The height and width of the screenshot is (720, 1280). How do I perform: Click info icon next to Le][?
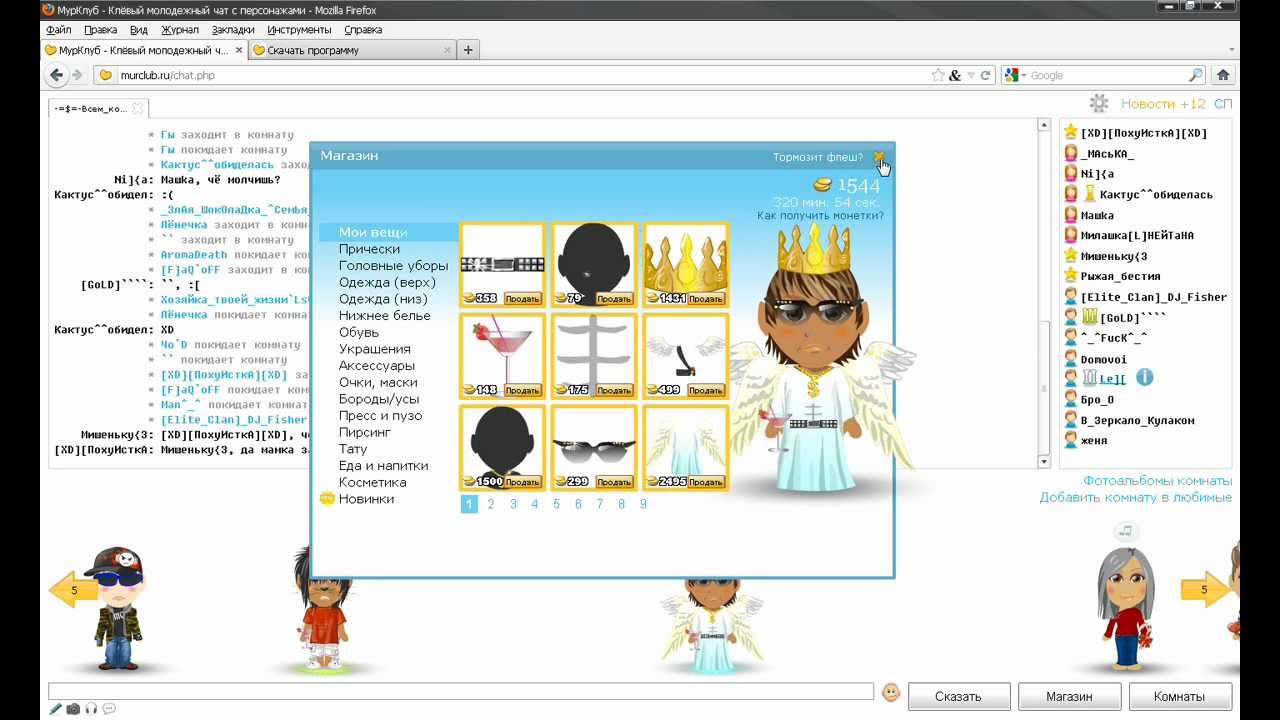click(x=1145, y=377)
